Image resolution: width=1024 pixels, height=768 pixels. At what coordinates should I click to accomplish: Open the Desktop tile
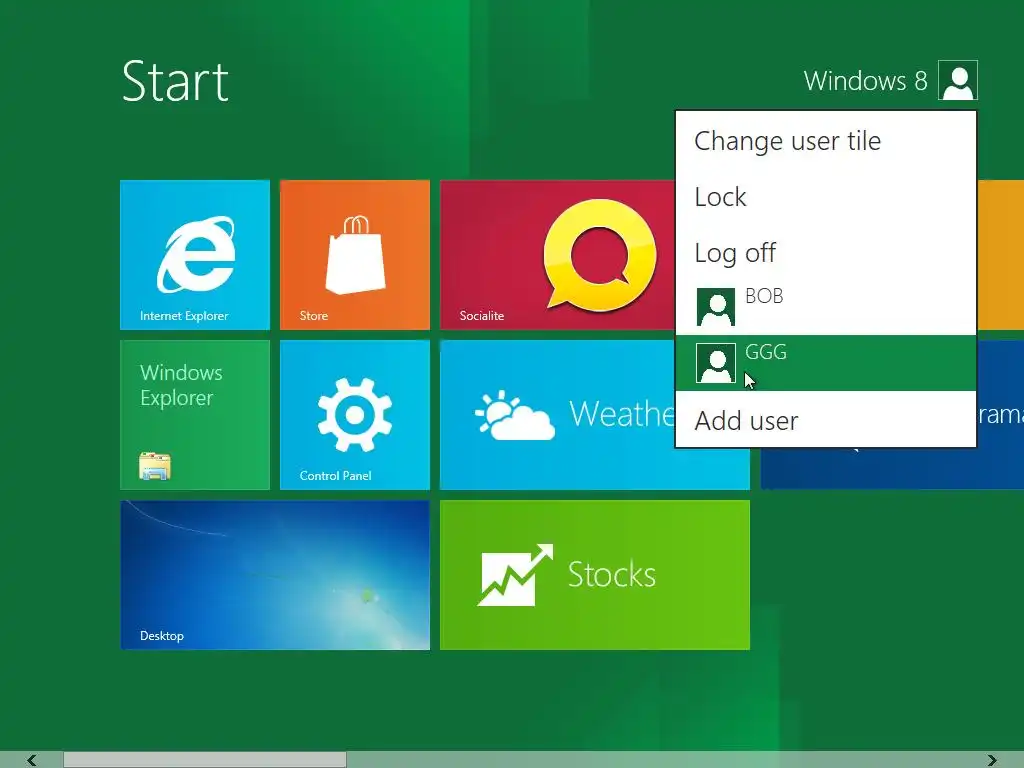point(275,575)
